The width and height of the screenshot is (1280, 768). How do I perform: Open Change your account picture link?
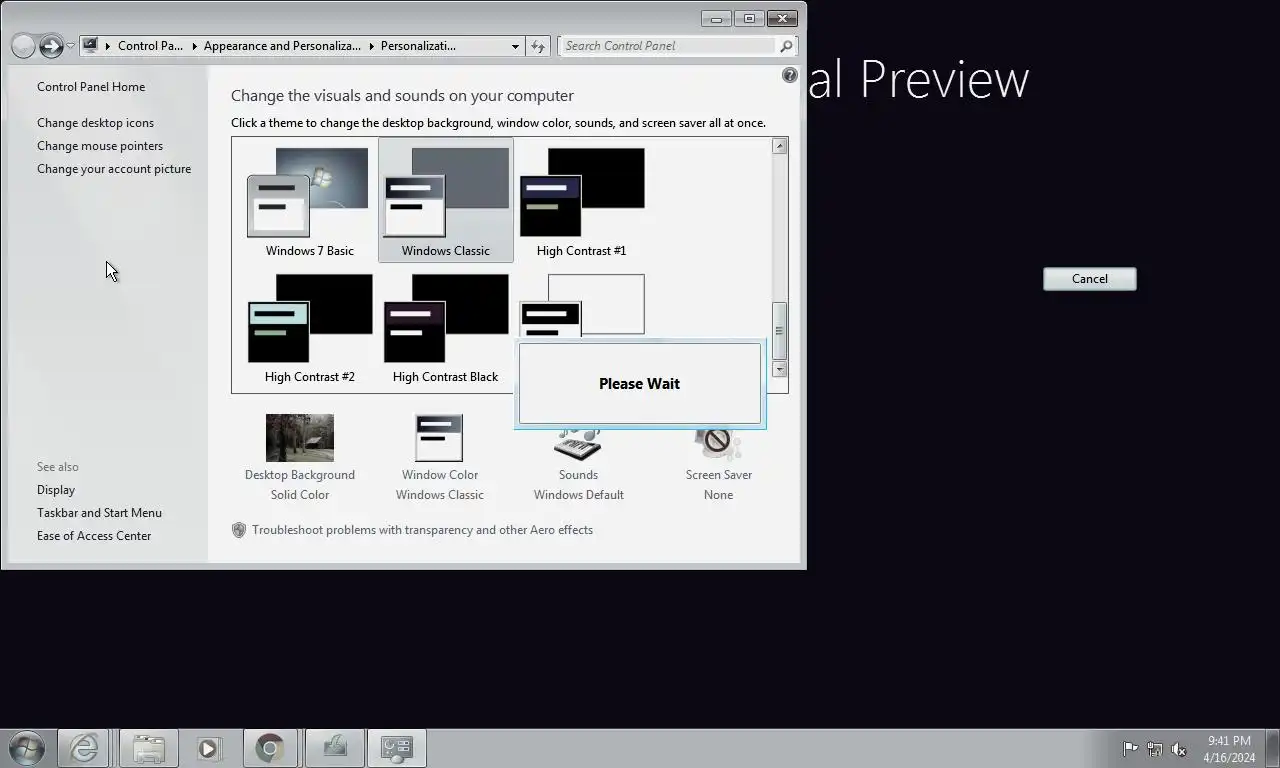tap(114, 169)
